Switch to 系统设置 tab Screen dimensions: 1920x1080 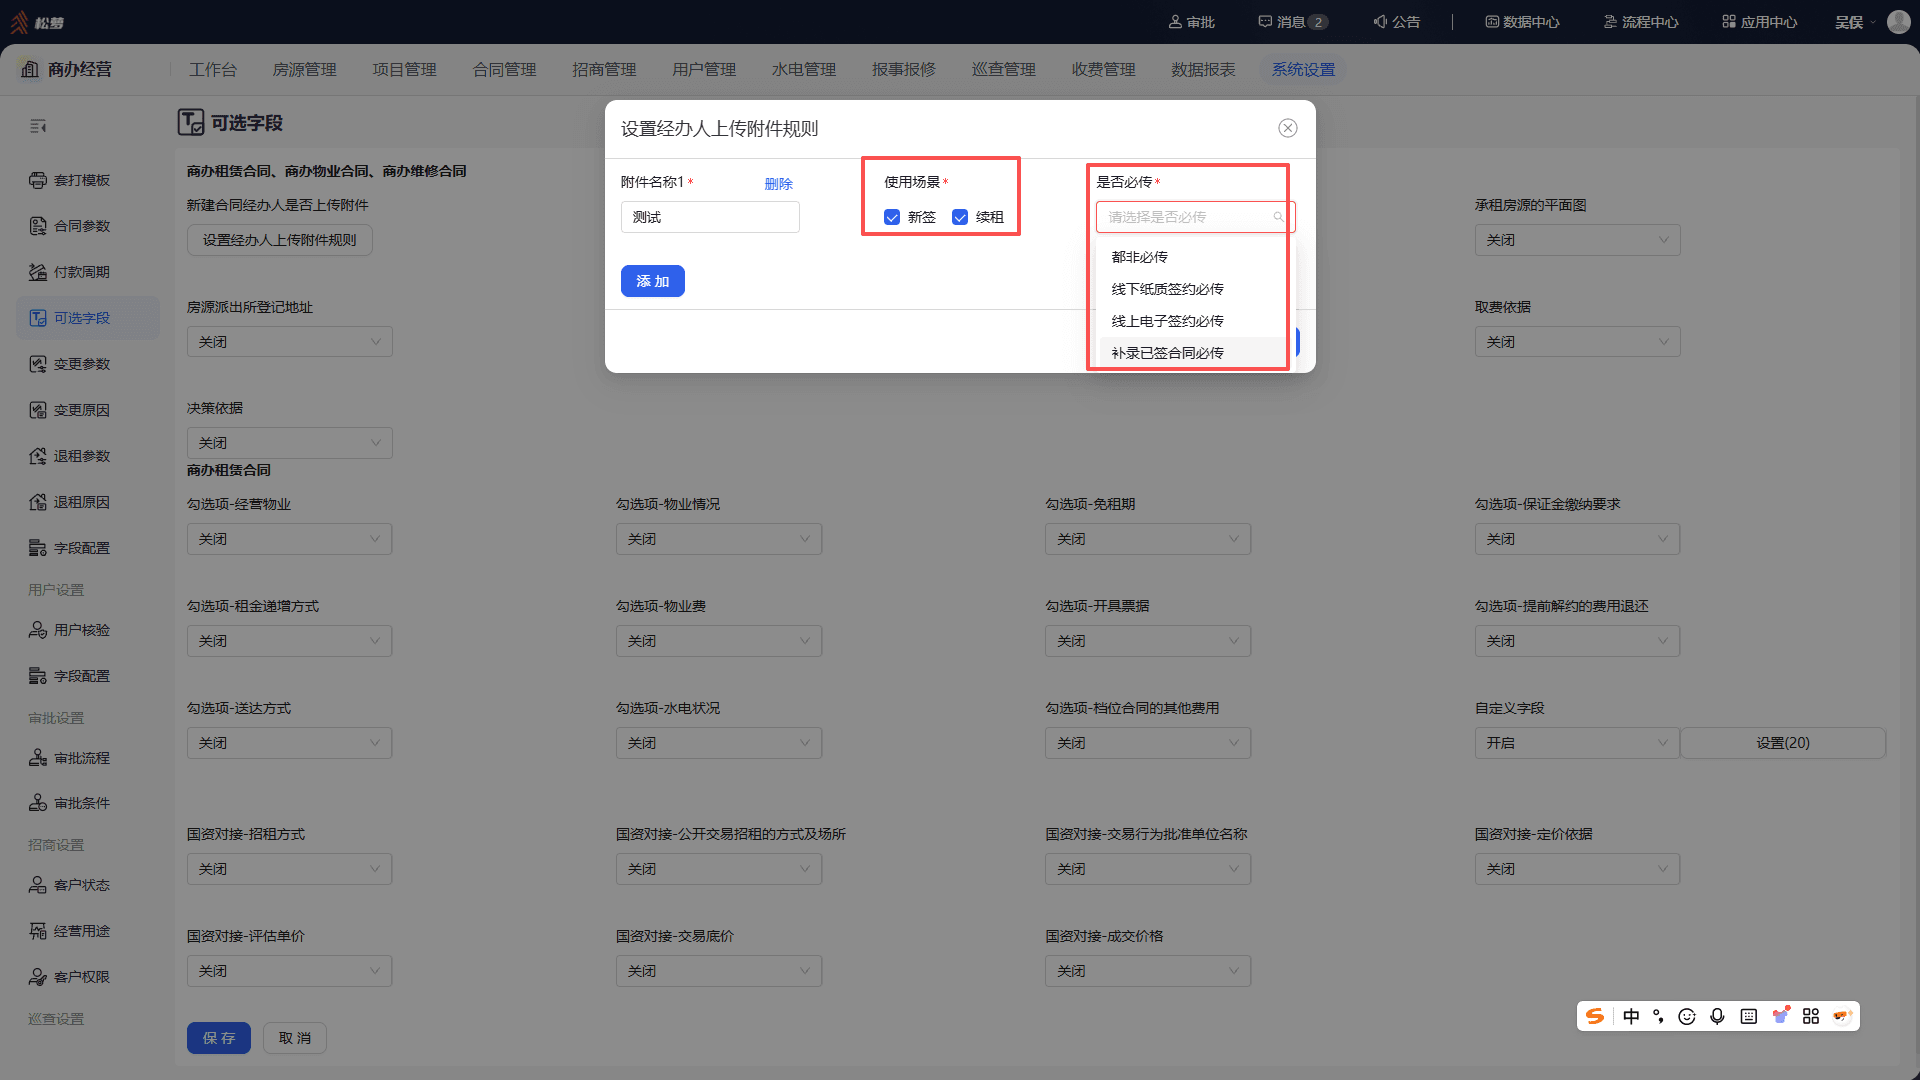(x=1303, y=70)
